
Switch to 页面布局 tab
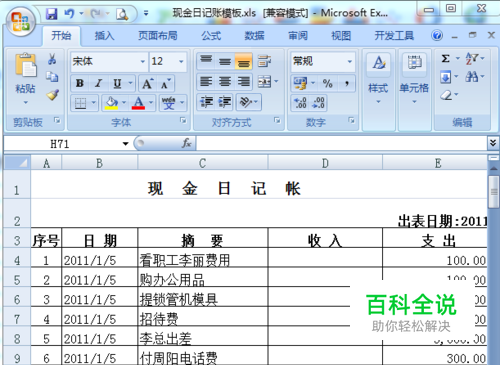pos(158,35)
